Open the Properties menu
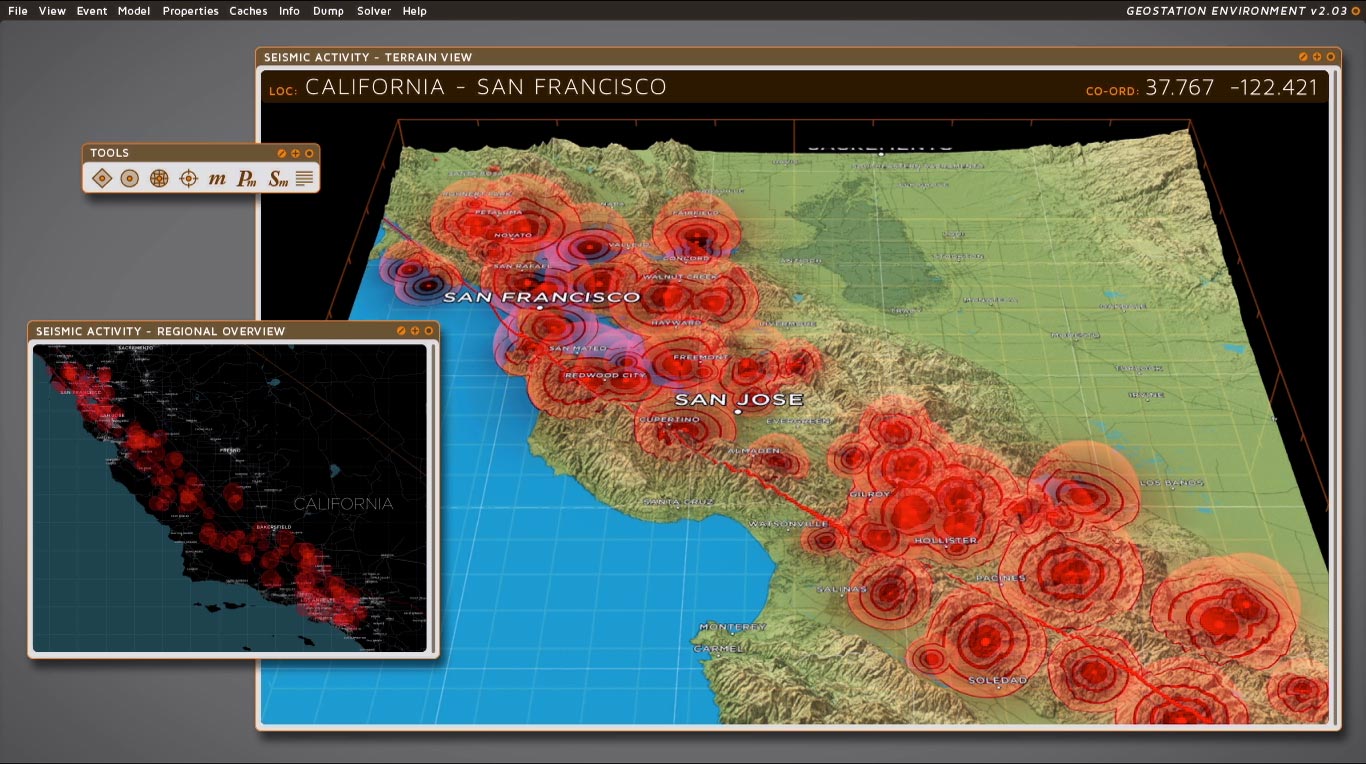This screenshot has width=1366, height=764. (x=190, y=11)
